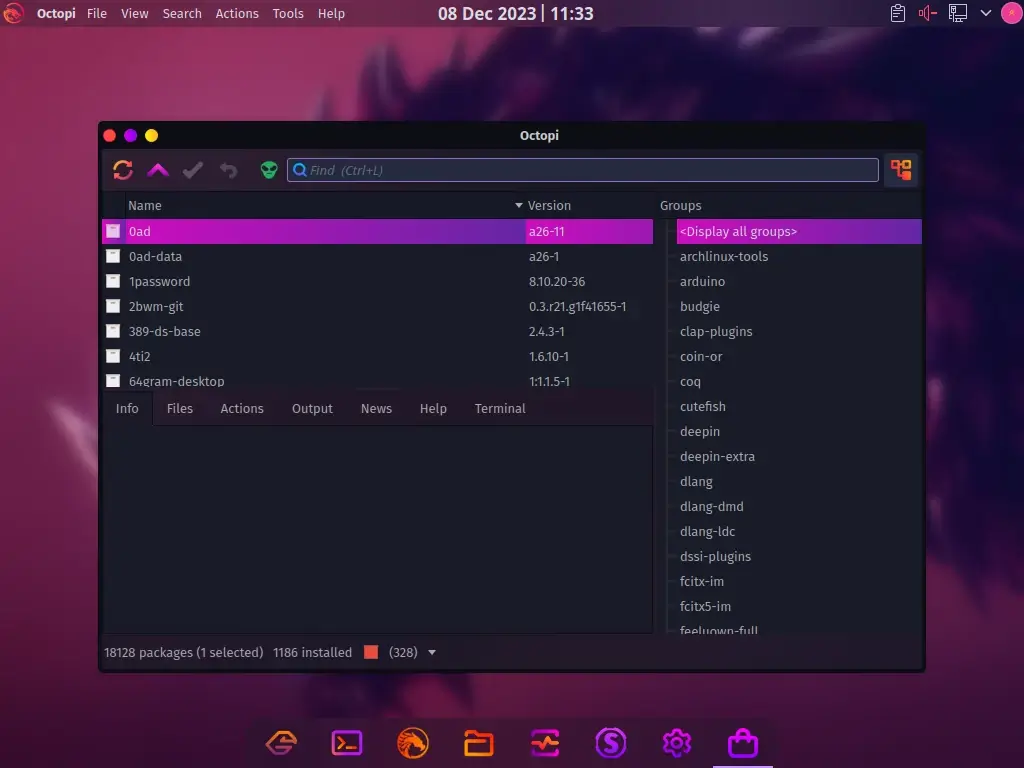Select the coin-or group
Screen dimensions: 1024x768
[x=701, y=357]
